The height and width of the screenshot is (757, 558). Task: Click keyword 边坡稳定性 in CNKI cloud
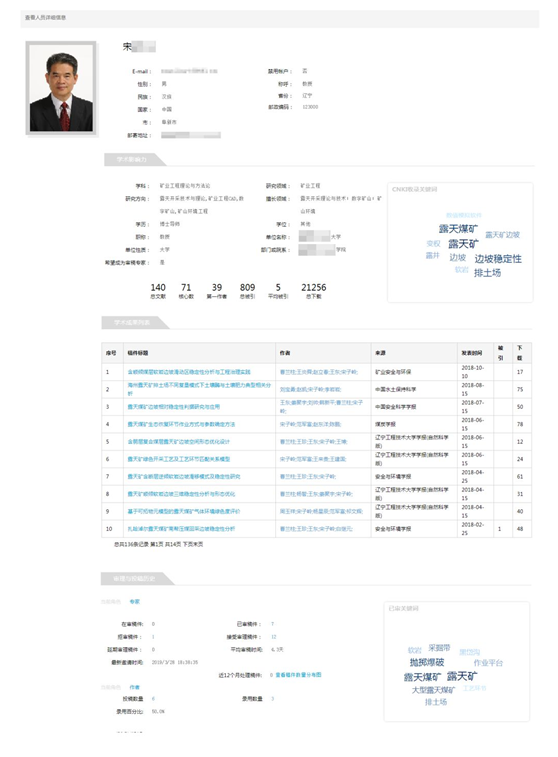[498, 259]
